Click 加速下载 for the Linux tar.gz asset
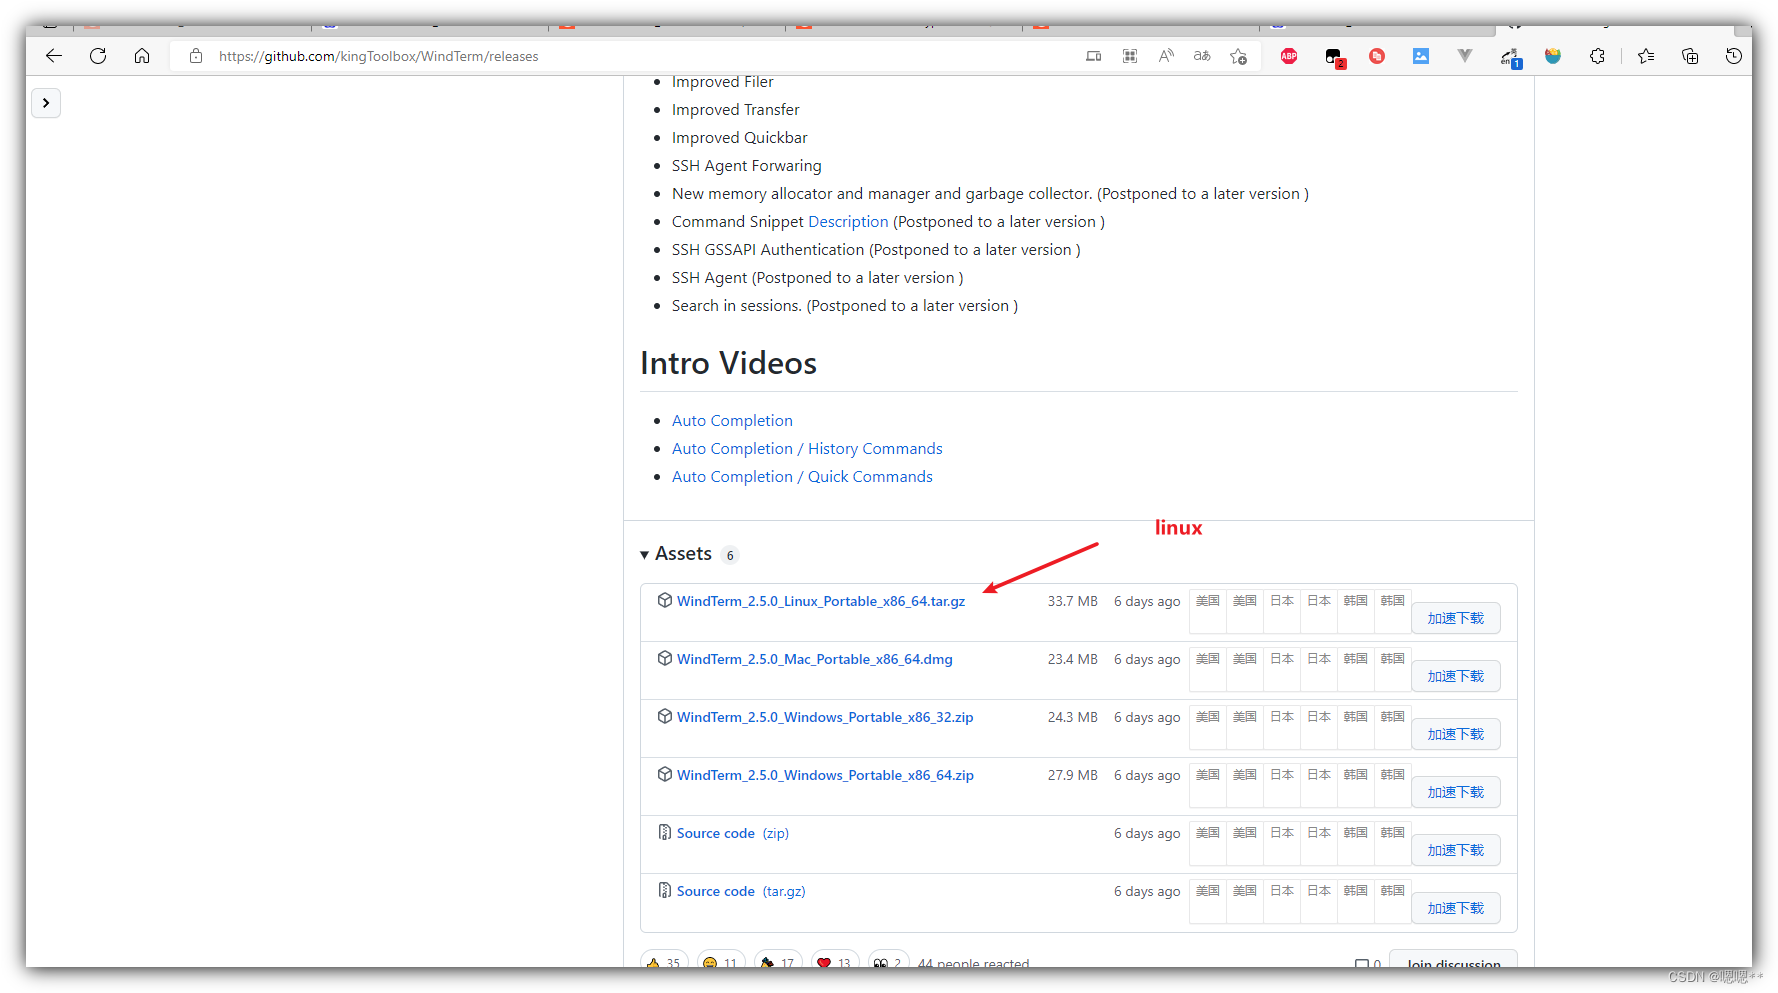 point(1456,618)
